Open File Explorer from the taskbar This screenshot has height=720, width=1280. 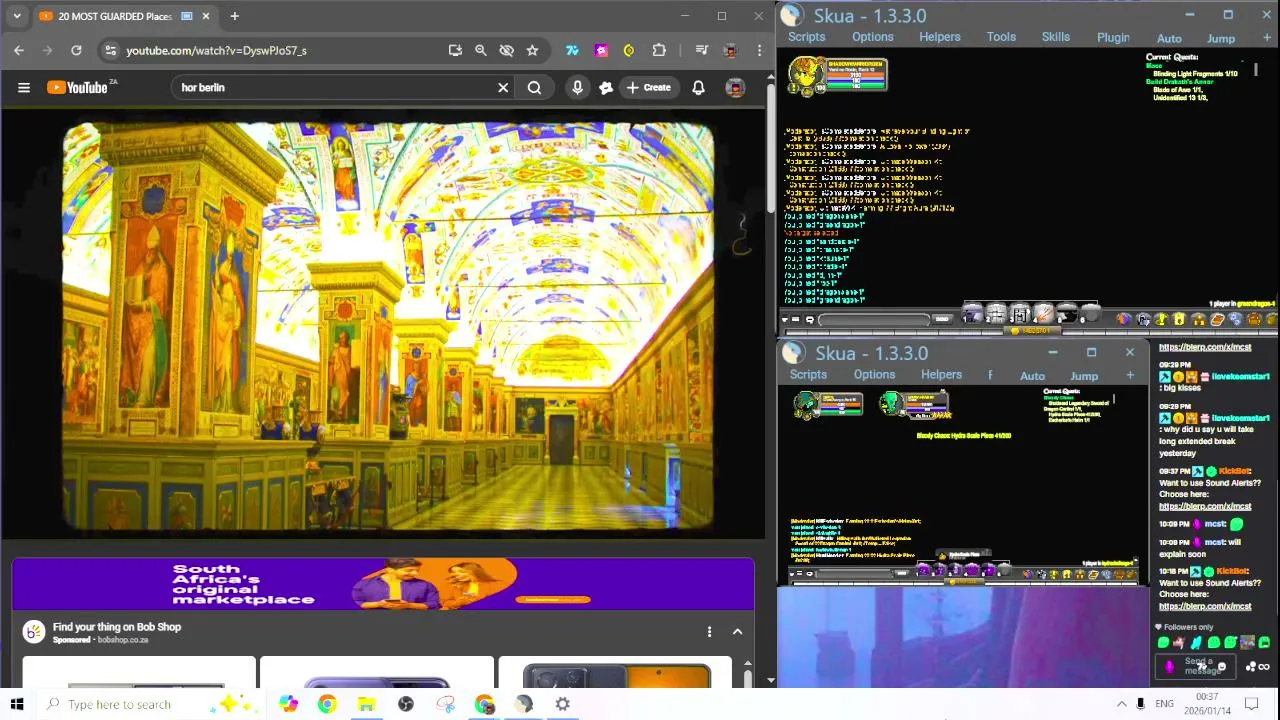coord(366,704)
